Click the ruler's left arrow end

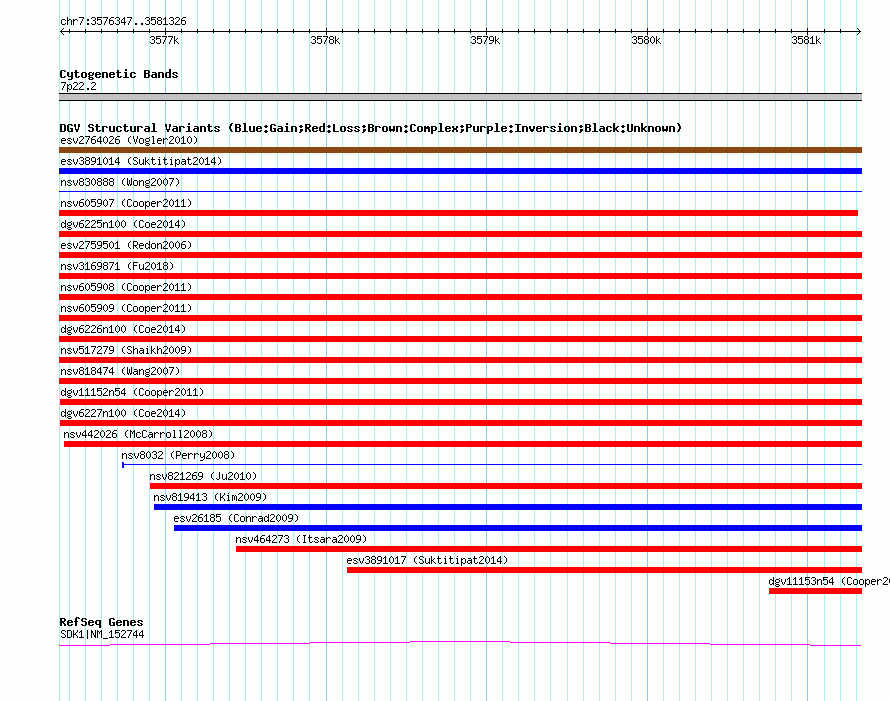62,31
